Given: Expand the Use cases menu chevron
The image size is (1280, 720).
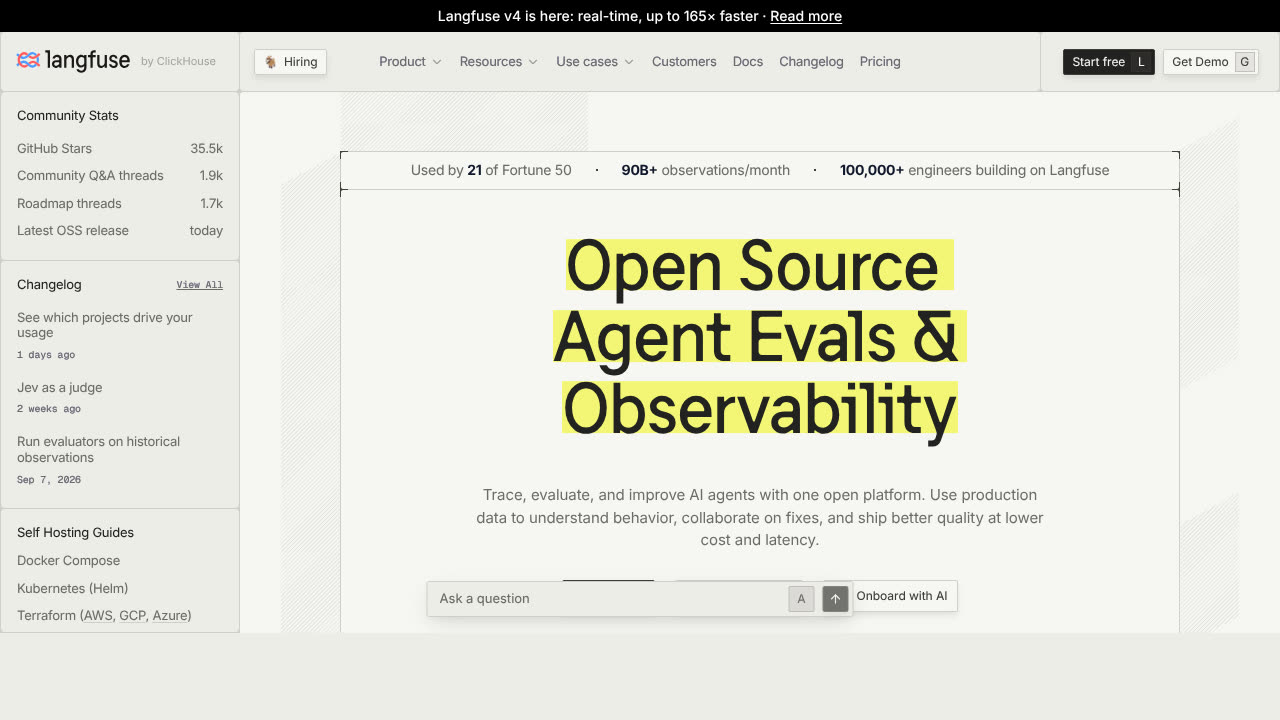Looking at the screenshot, I should pyautogui.click(x=629, y=62).
